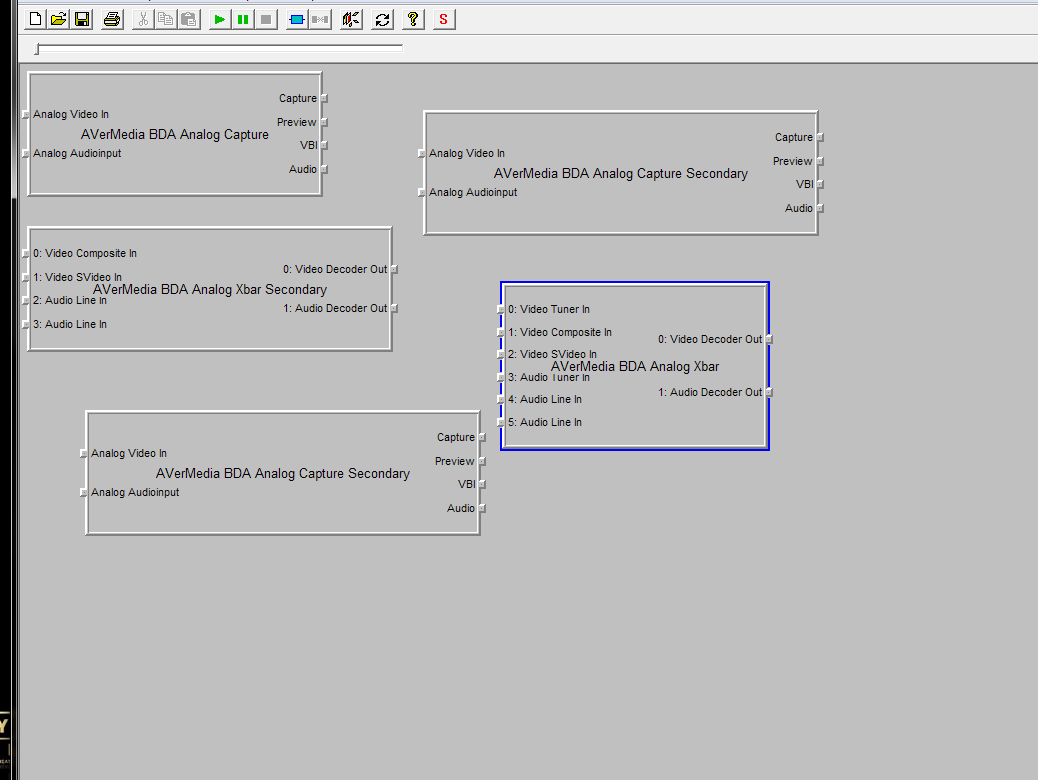The width and height of the screenshot is (1038, 780).
Task: Click the Cut scissors icon
Action: pos(142,19)
